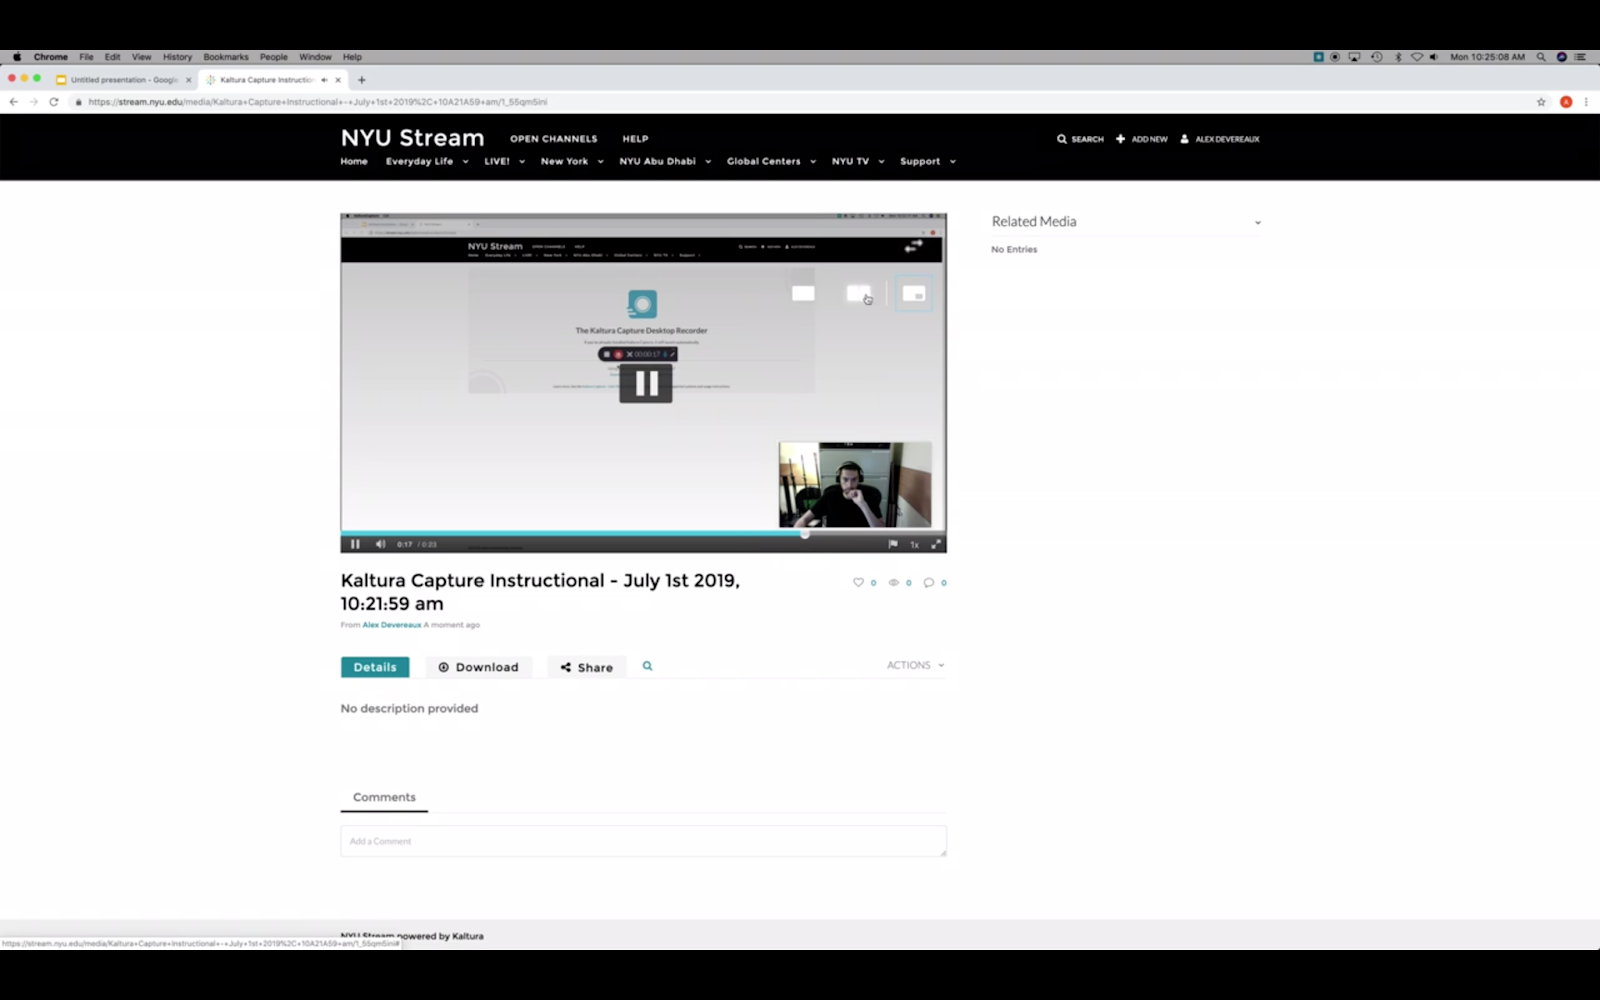Close the Untitled presentation tab

[x=188, y=80]
